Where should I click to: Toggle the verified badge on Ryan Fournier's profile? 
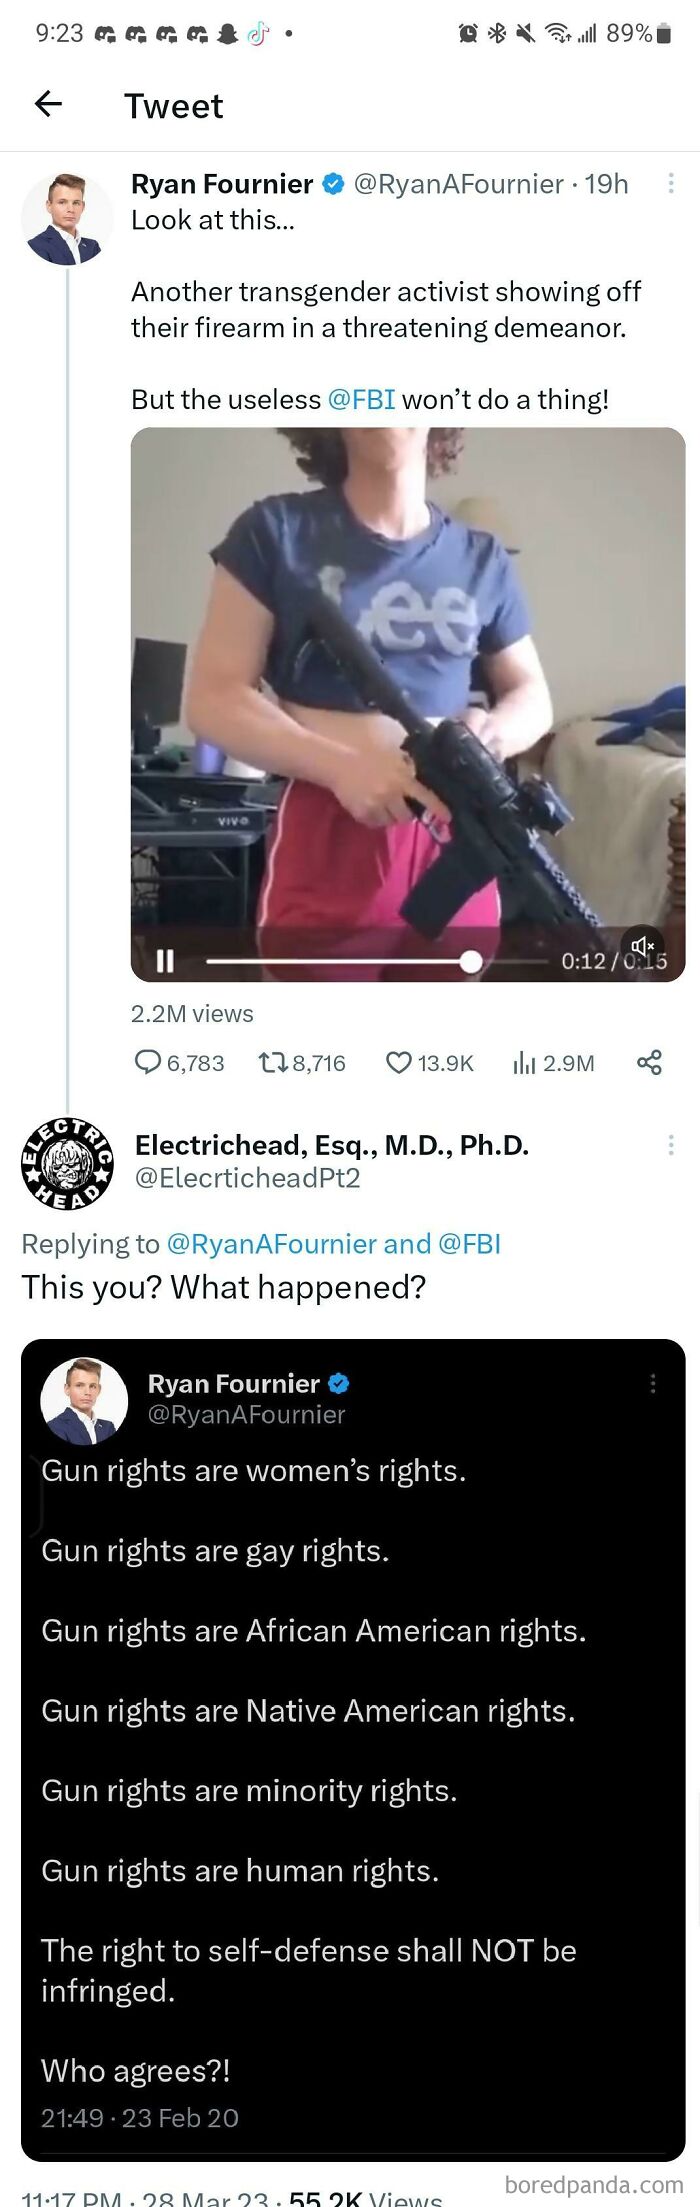(x=332, y=184)
